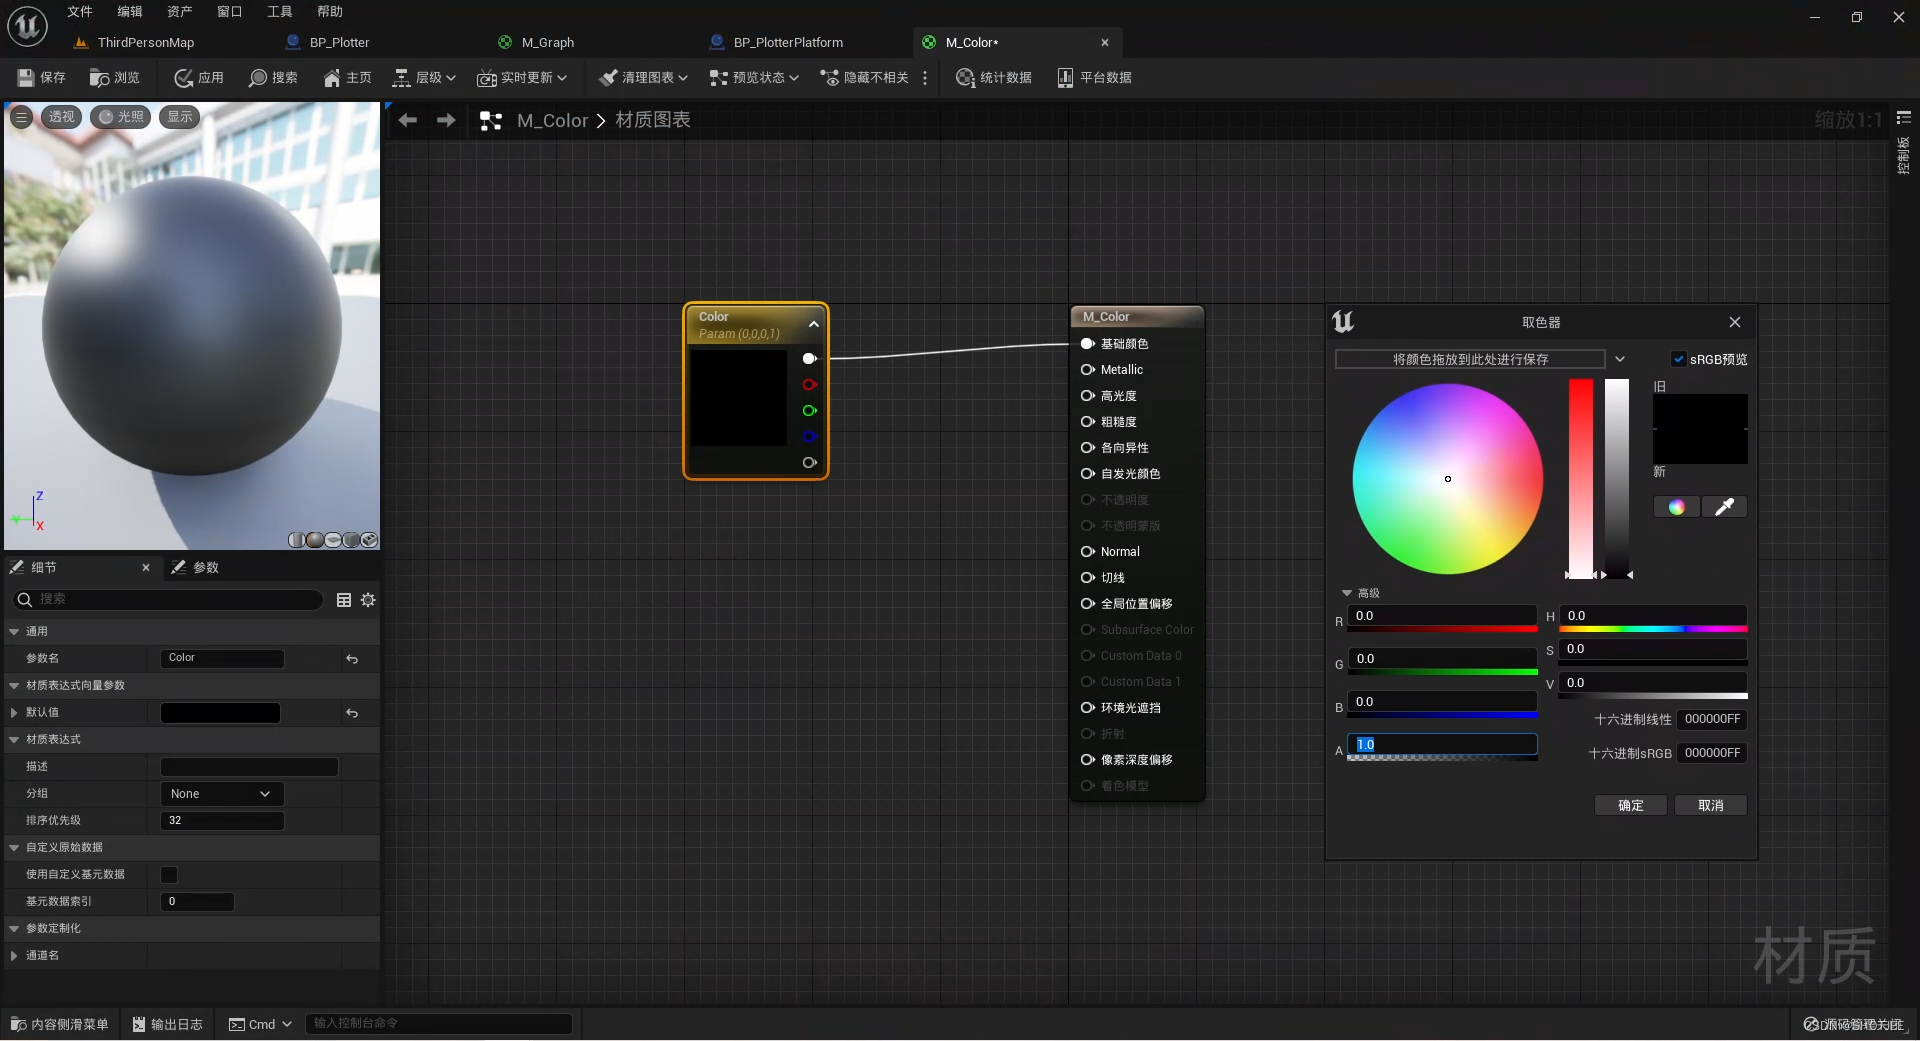Switch to the ThirdPersonMap tab

coord(146,42)
